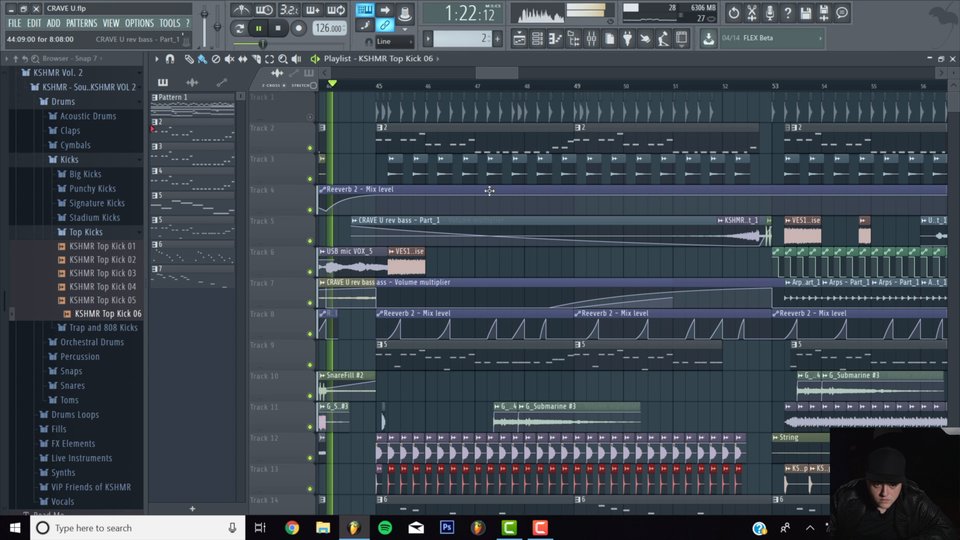The width and height of the screenshot is (960, 540).
Task: Click the one-click recording microphone icon
Action: tap(770, 12)
